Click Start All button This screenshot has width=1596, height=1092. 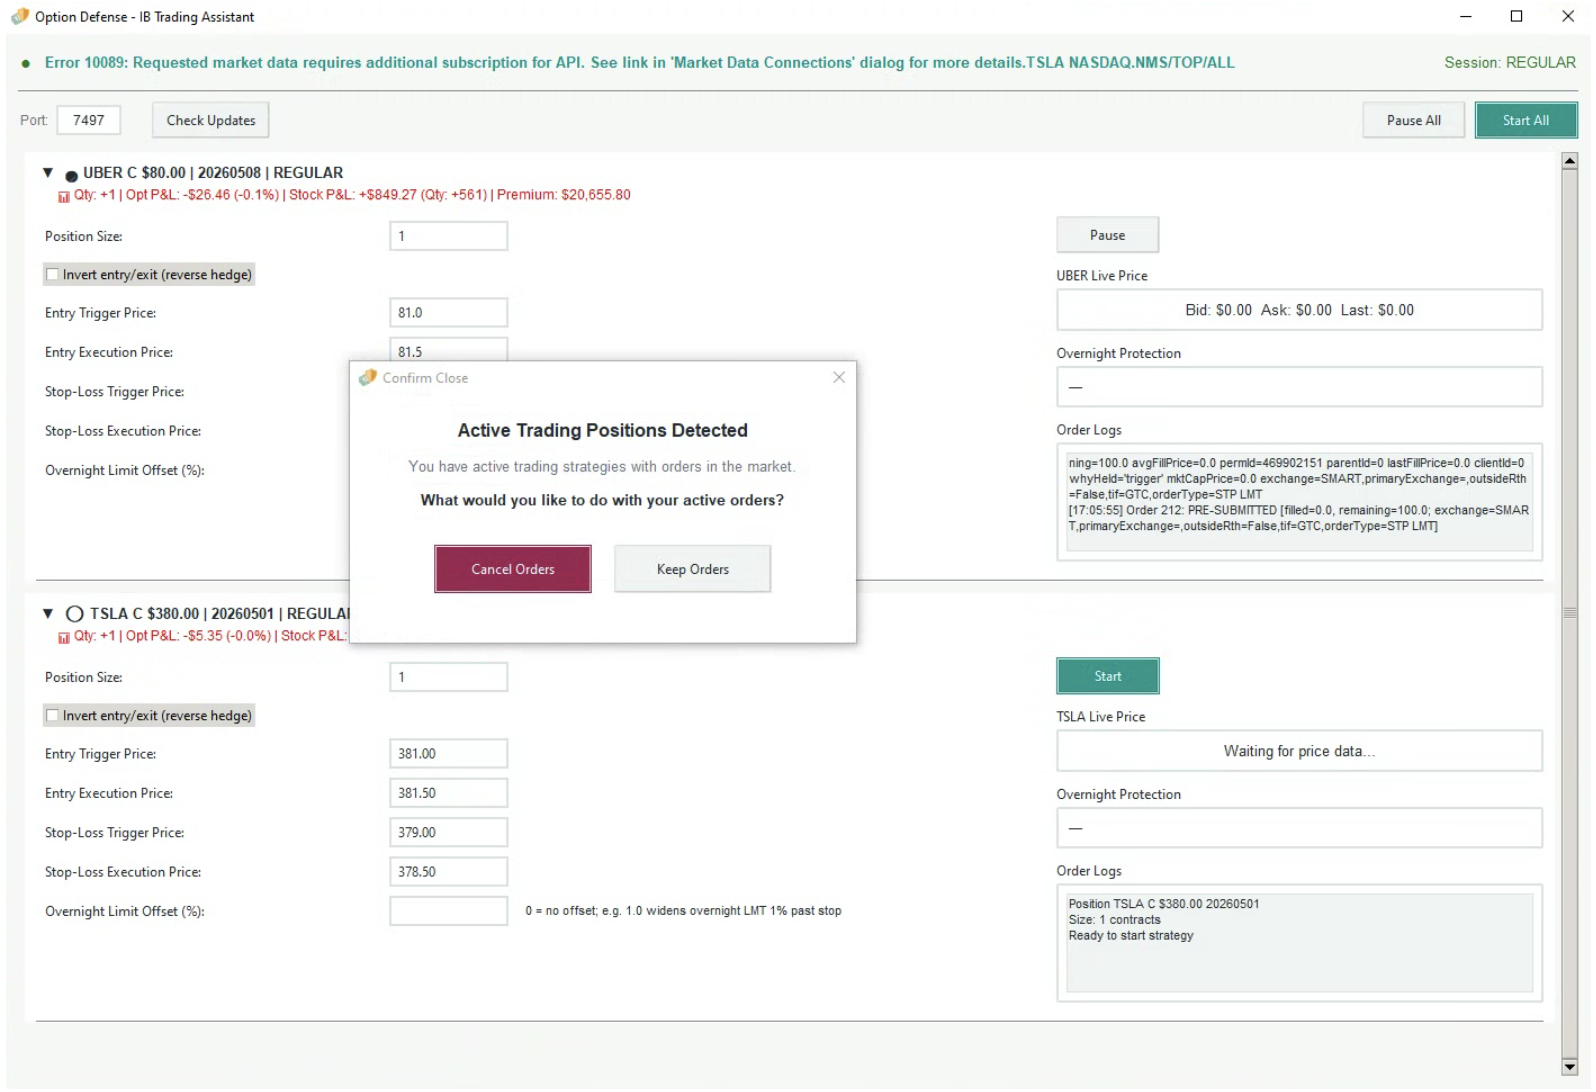pyautogui.click(x=1525, y=120)
